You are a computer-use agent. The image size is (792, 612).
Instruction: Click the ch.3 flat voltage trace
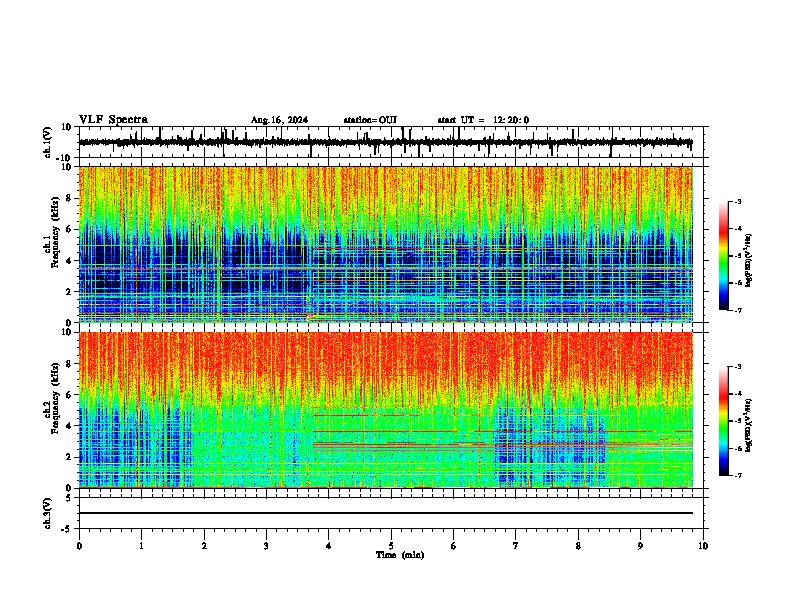[x=386, y=513]
